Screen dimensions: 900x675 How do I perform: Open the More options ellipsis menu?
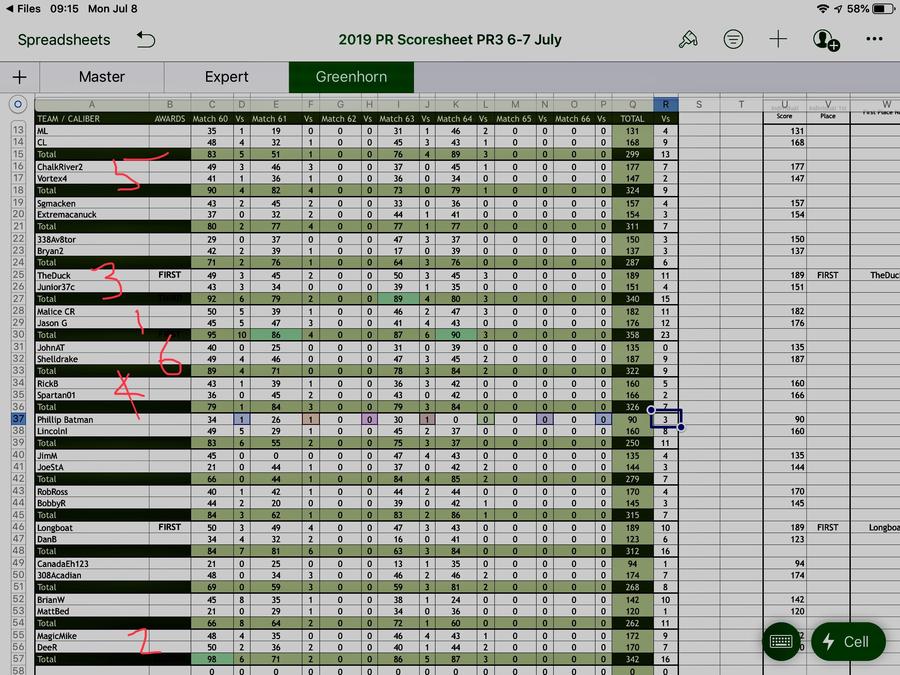874,40
